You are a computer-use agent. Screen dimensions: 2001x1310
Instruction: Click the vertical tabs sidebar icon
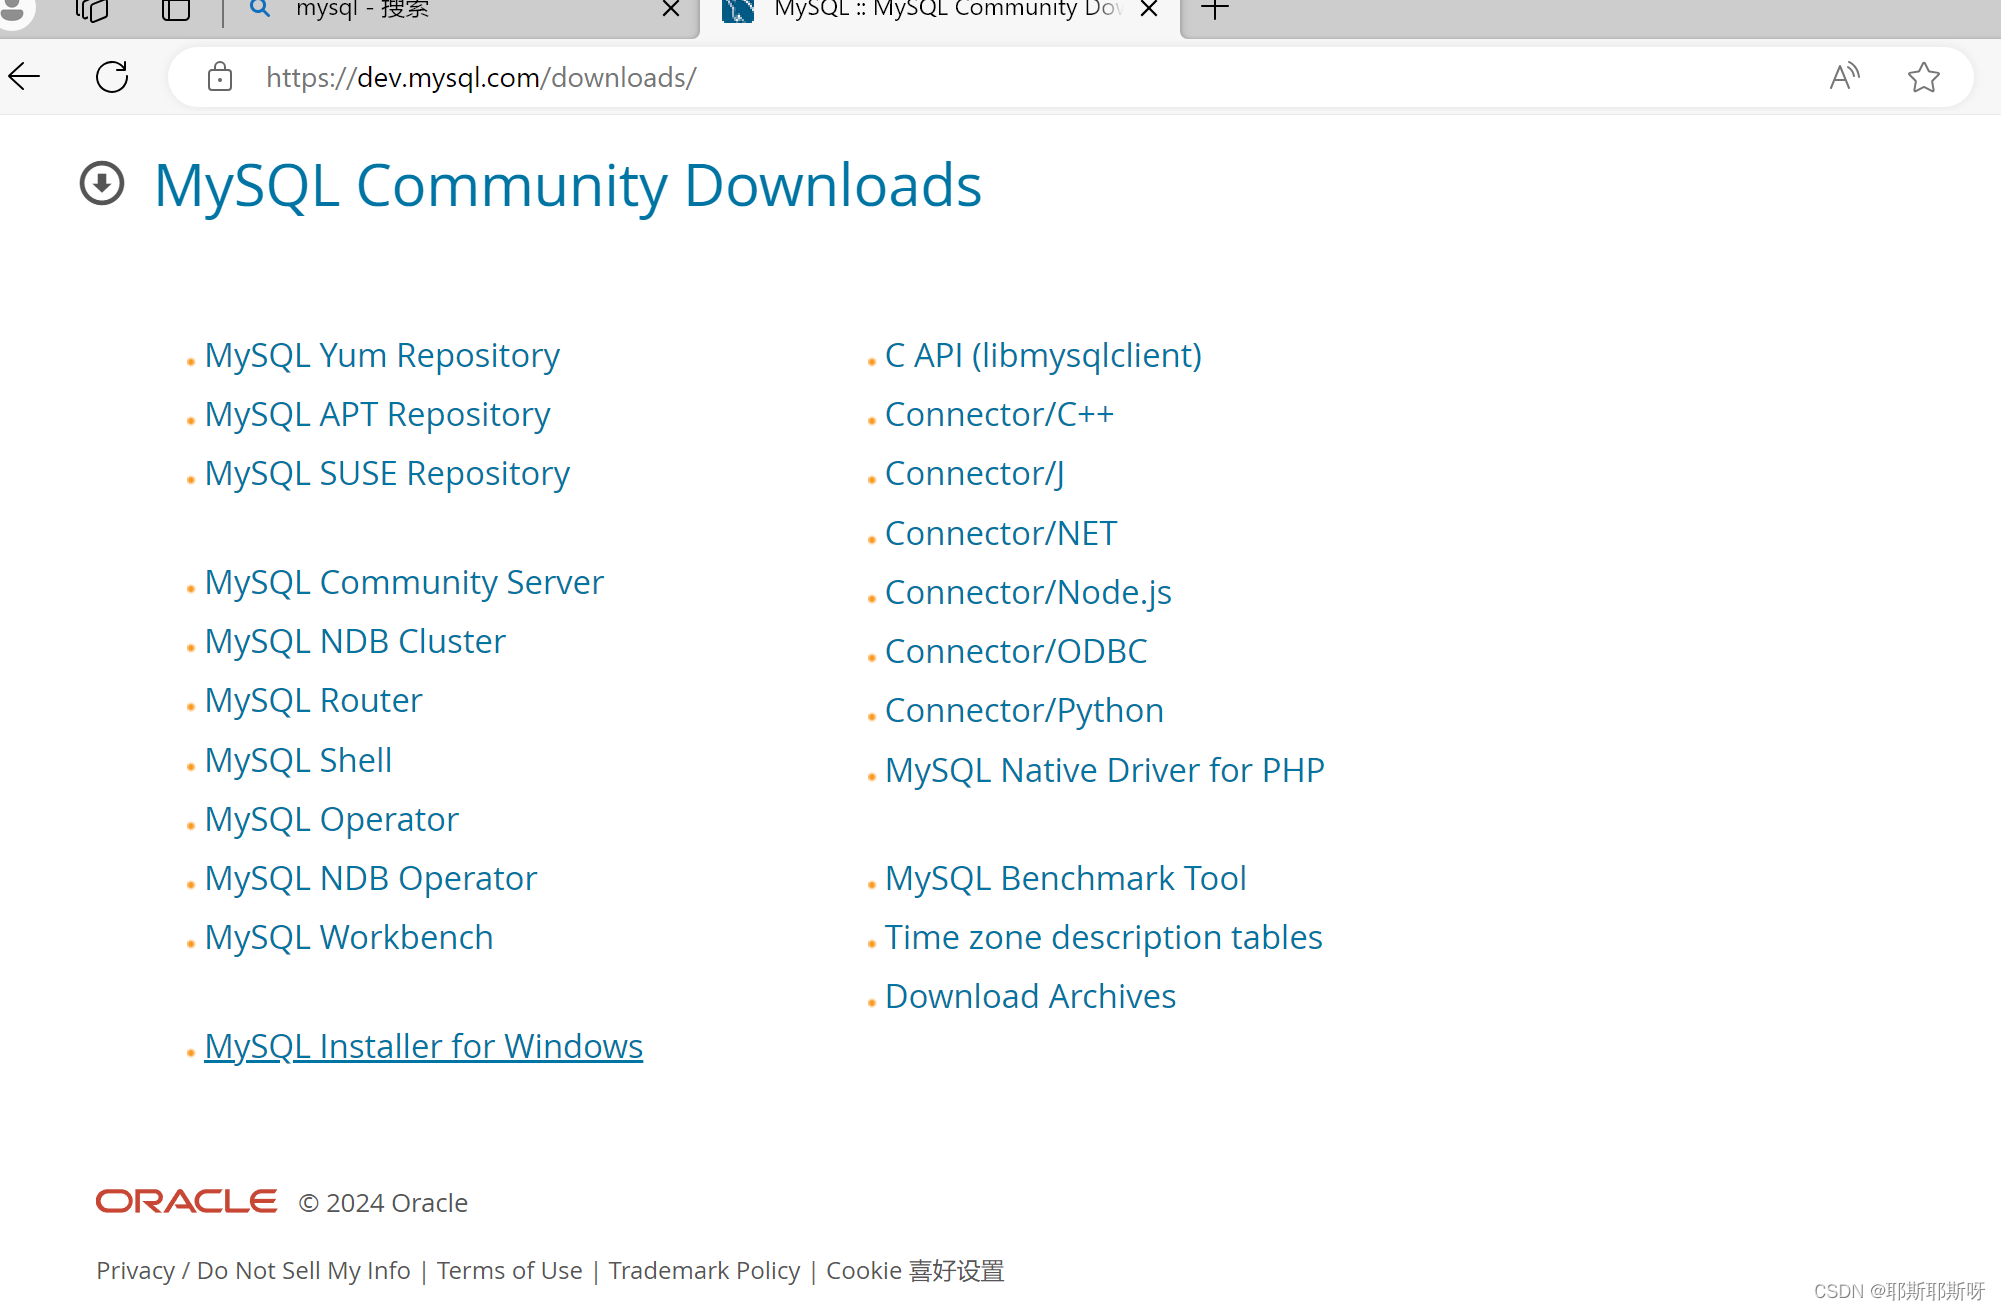(x=176, y=10)
